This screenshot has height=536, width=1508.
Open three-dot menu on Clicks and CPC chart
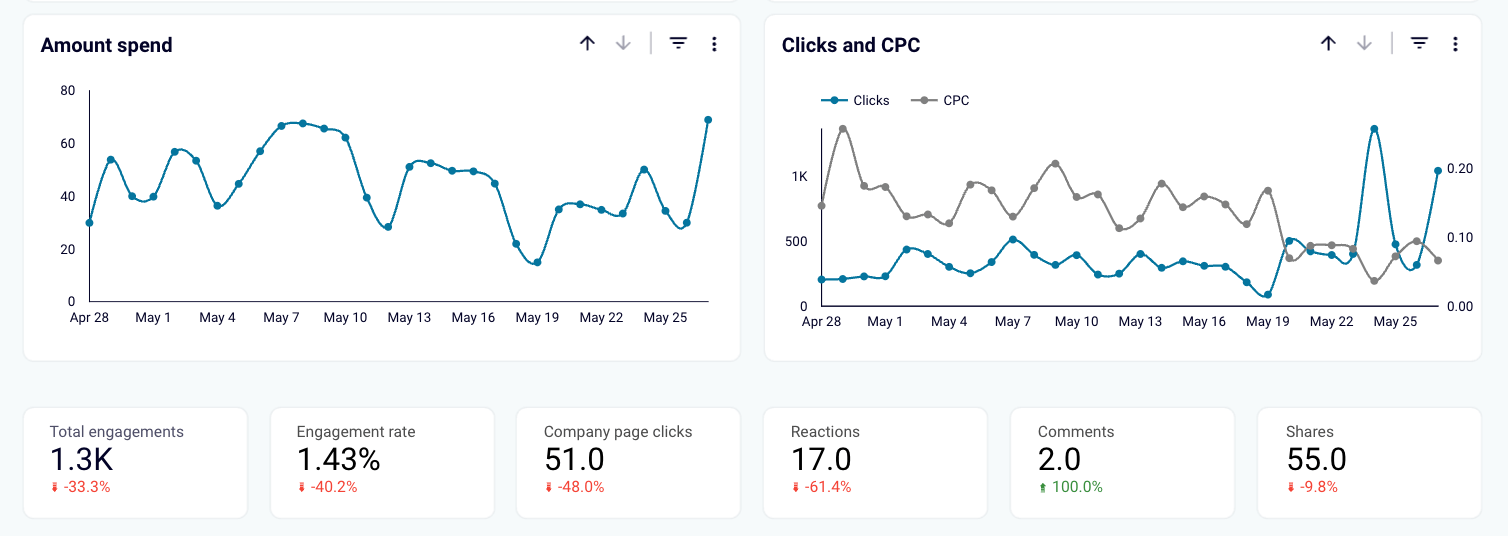pyautogui.click(x=1455, y=44)
